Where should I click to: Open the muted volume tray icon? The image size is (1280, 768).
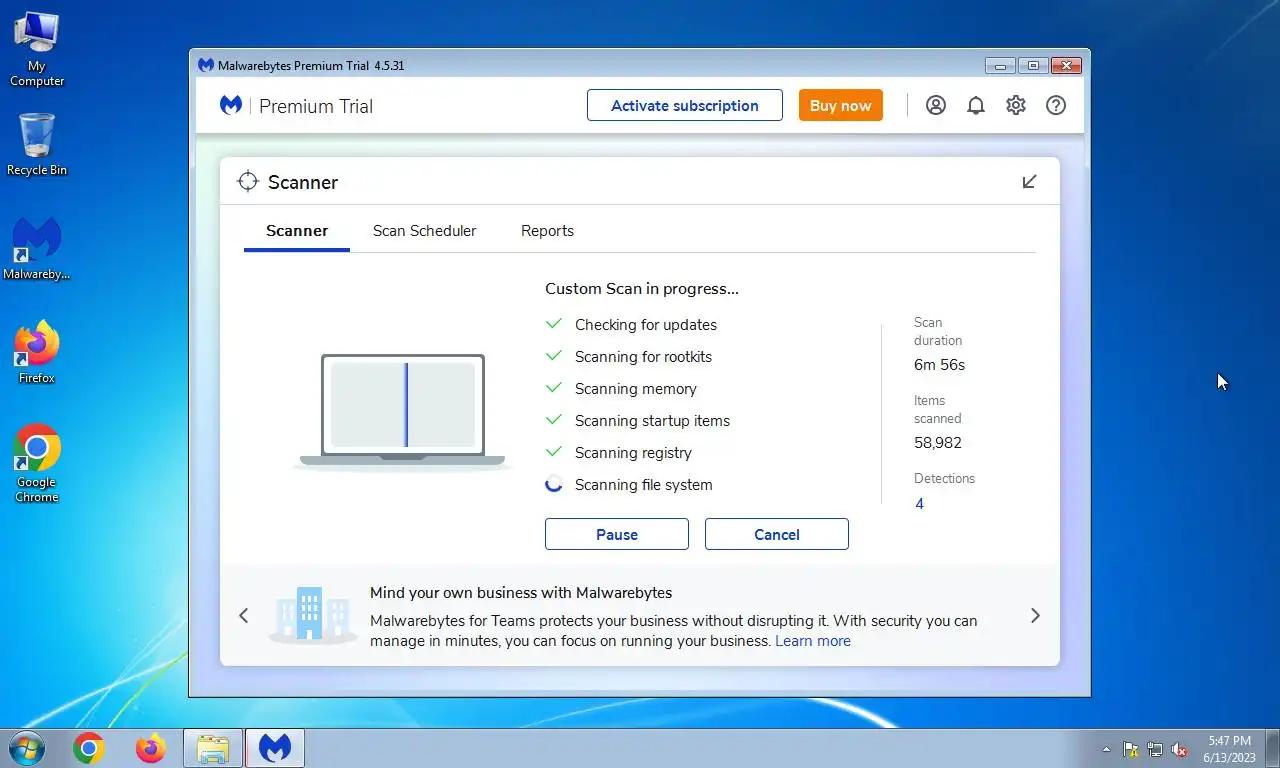click(x=1179, y=749)
